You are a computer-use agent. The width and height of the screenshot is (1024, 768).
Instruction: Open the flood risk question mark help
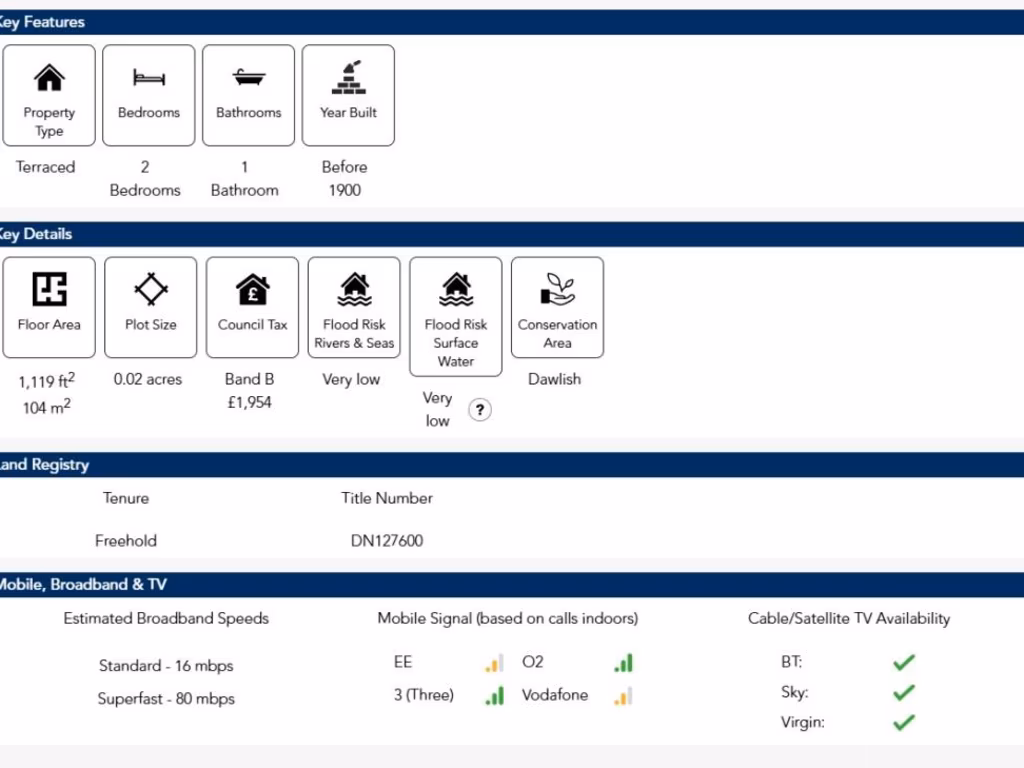[480, 410]
